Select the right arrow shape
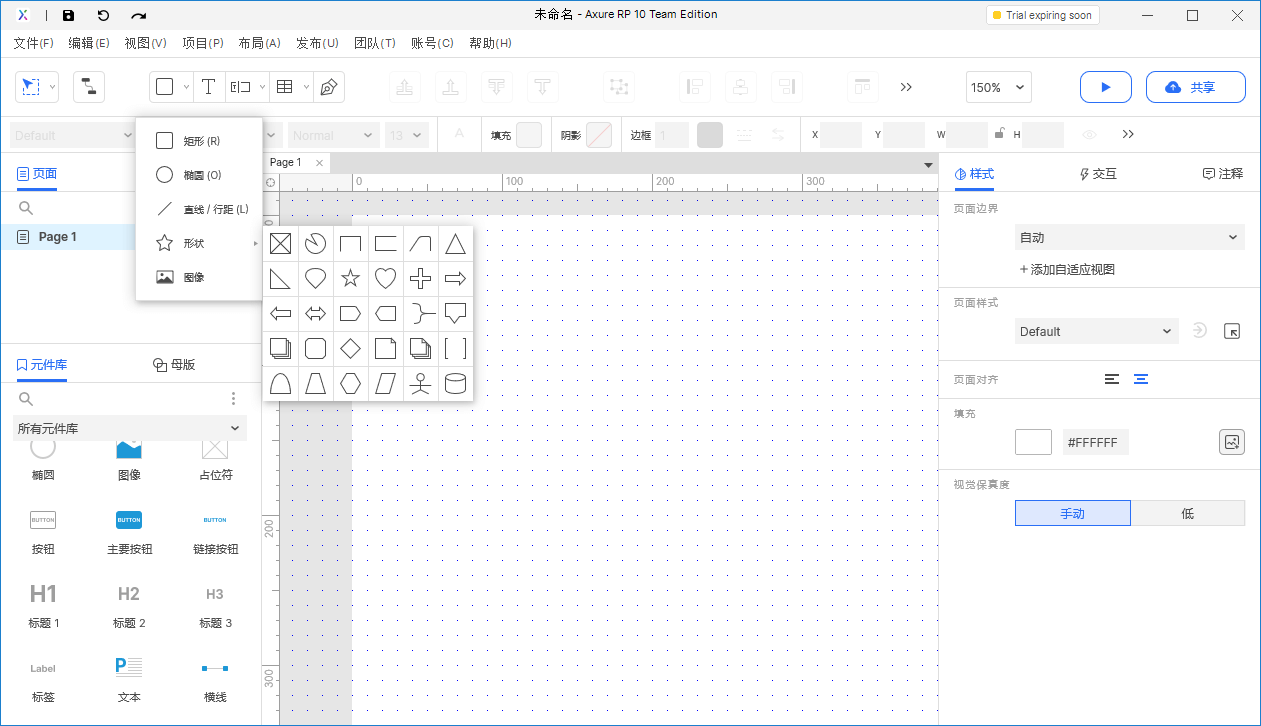Screen dimensions: 1261x726 coord(455,278)
